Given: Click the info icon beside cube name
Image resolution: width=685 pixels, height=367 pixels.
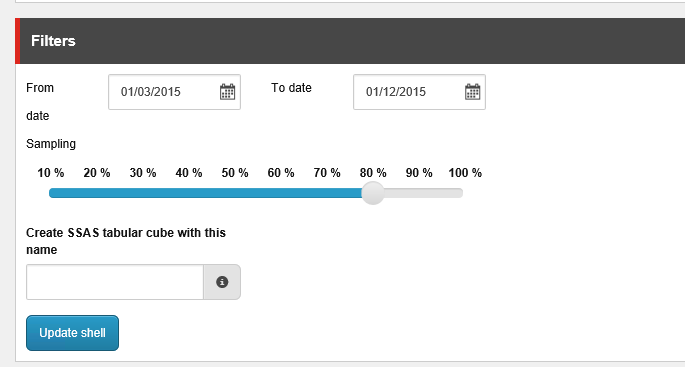Looking at the screenshot, I should tap(222, 282).
